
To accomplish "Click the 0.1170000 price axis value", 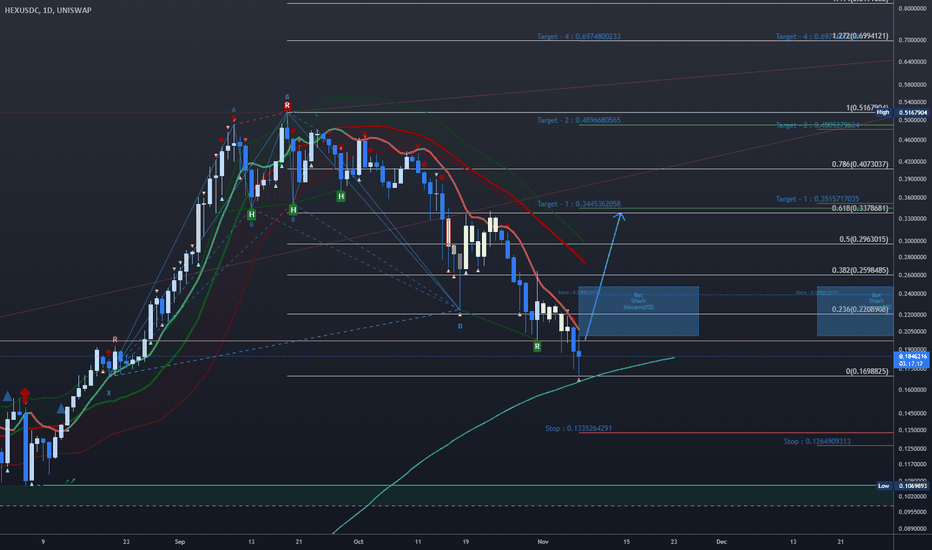I will pos(912,464).
